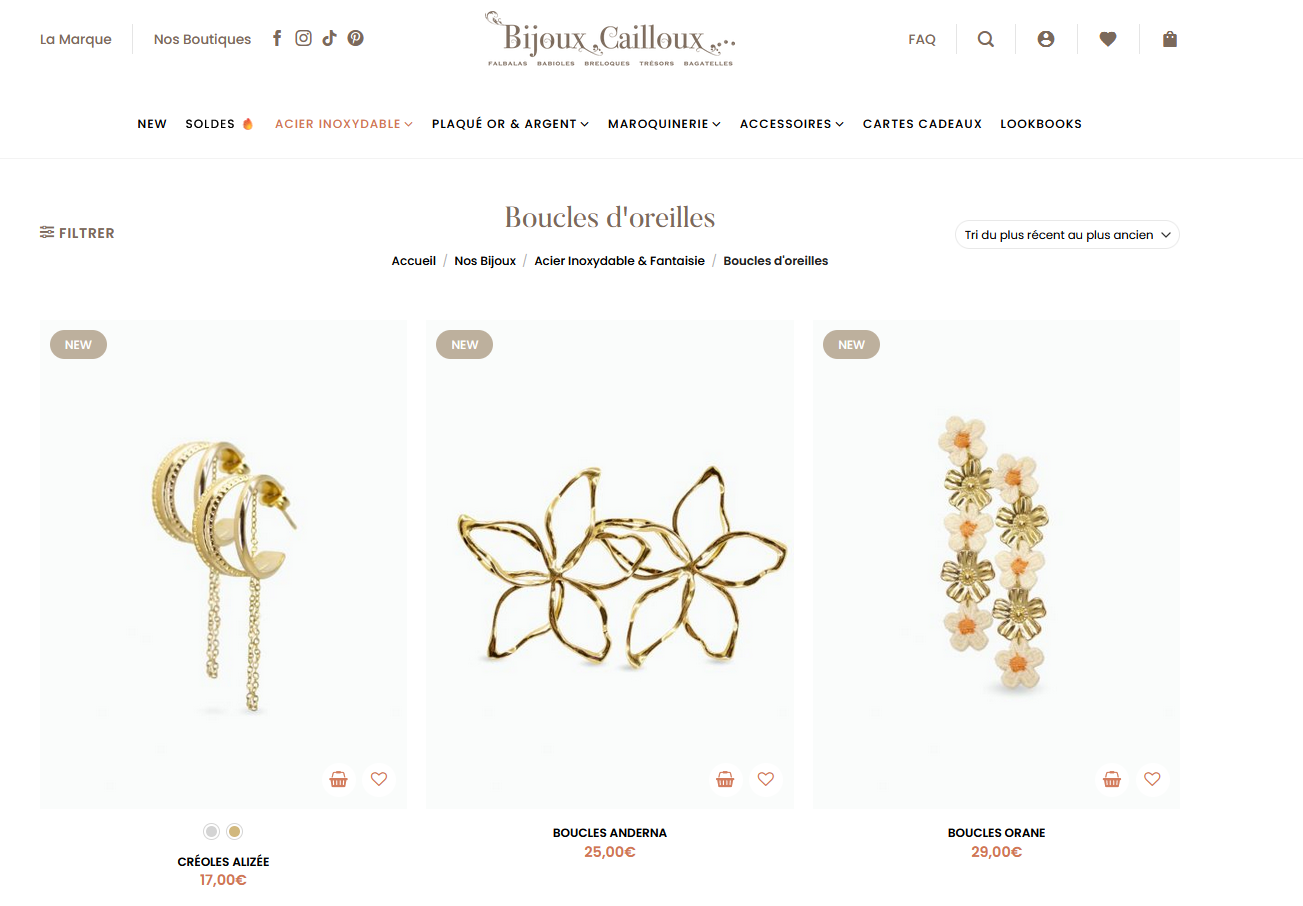Image resolution: width=1303 pixels, height=906 pixels.
Task: Open the TikTok social icon
Action: (x=329, y=39)
